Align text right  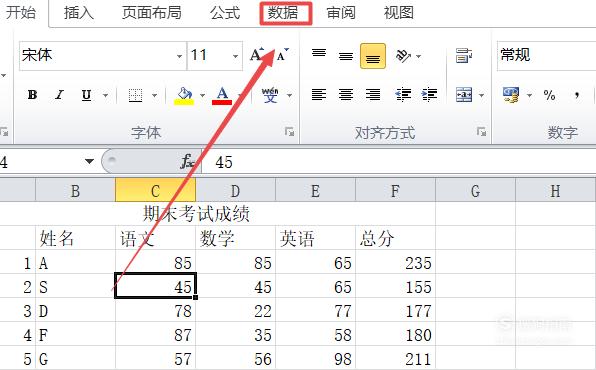pos(373,94)
